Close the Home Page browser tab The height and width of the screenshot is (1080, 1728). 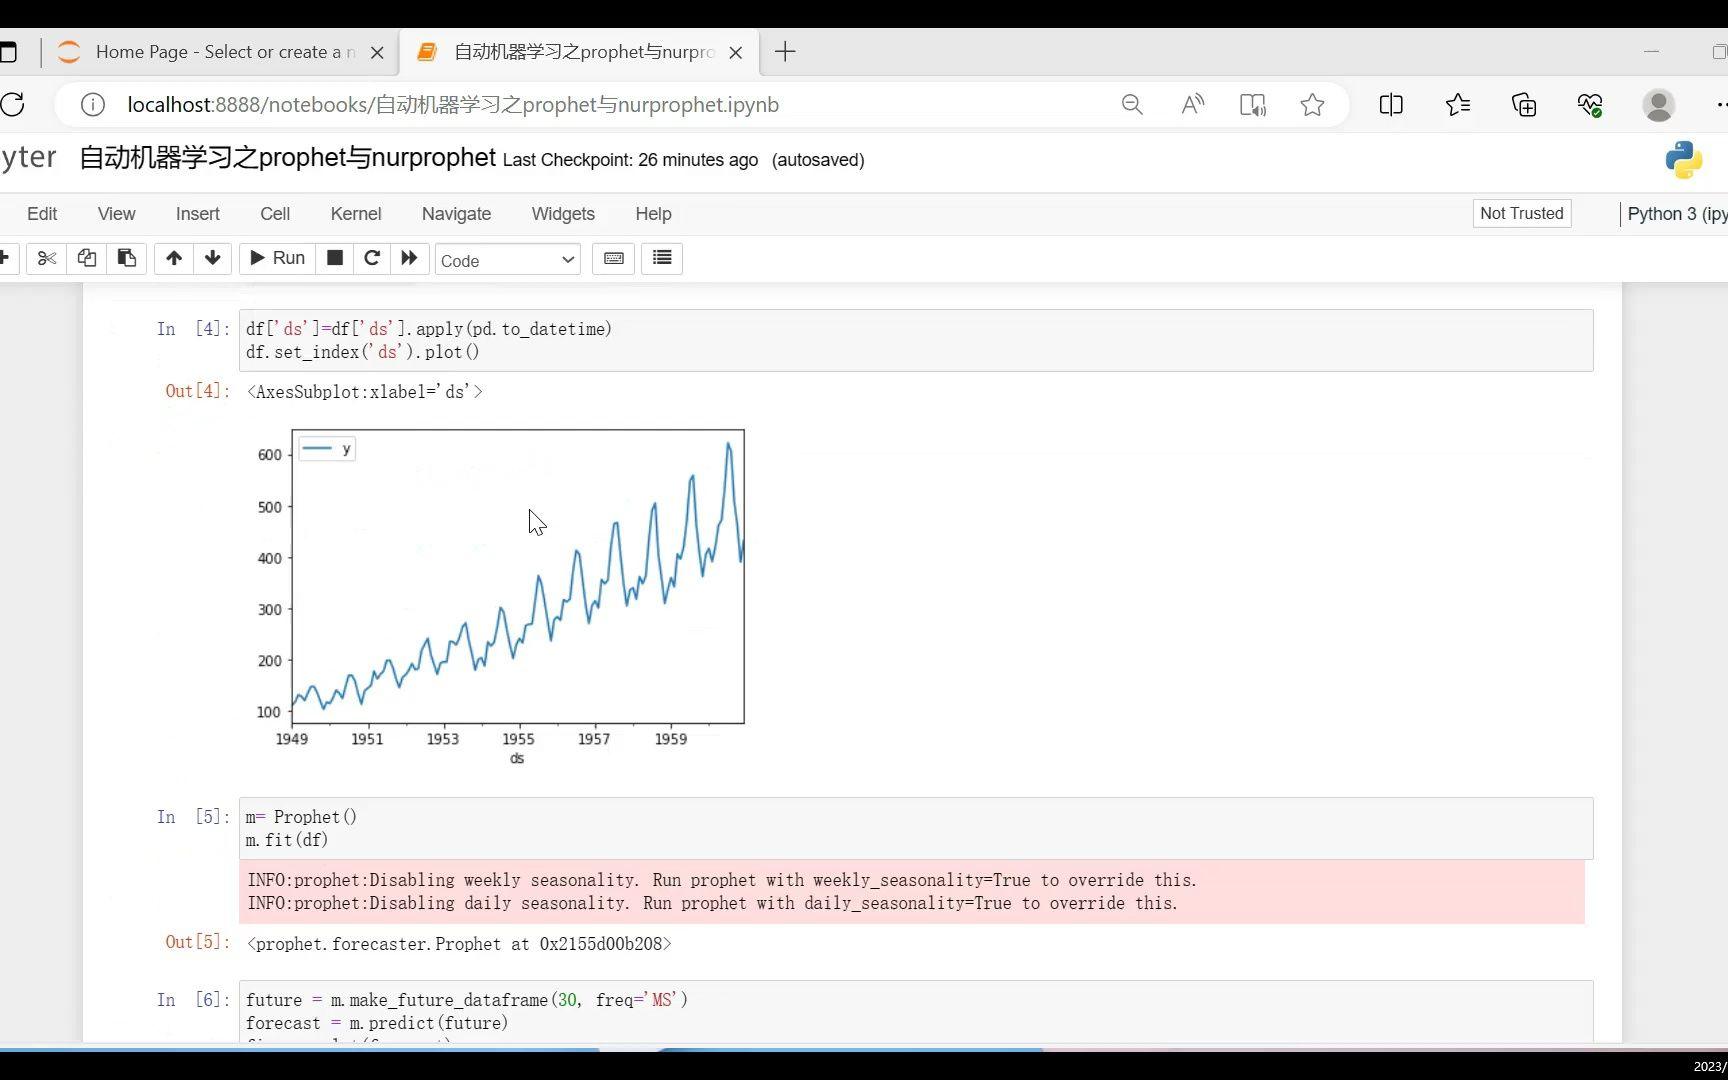377,53
